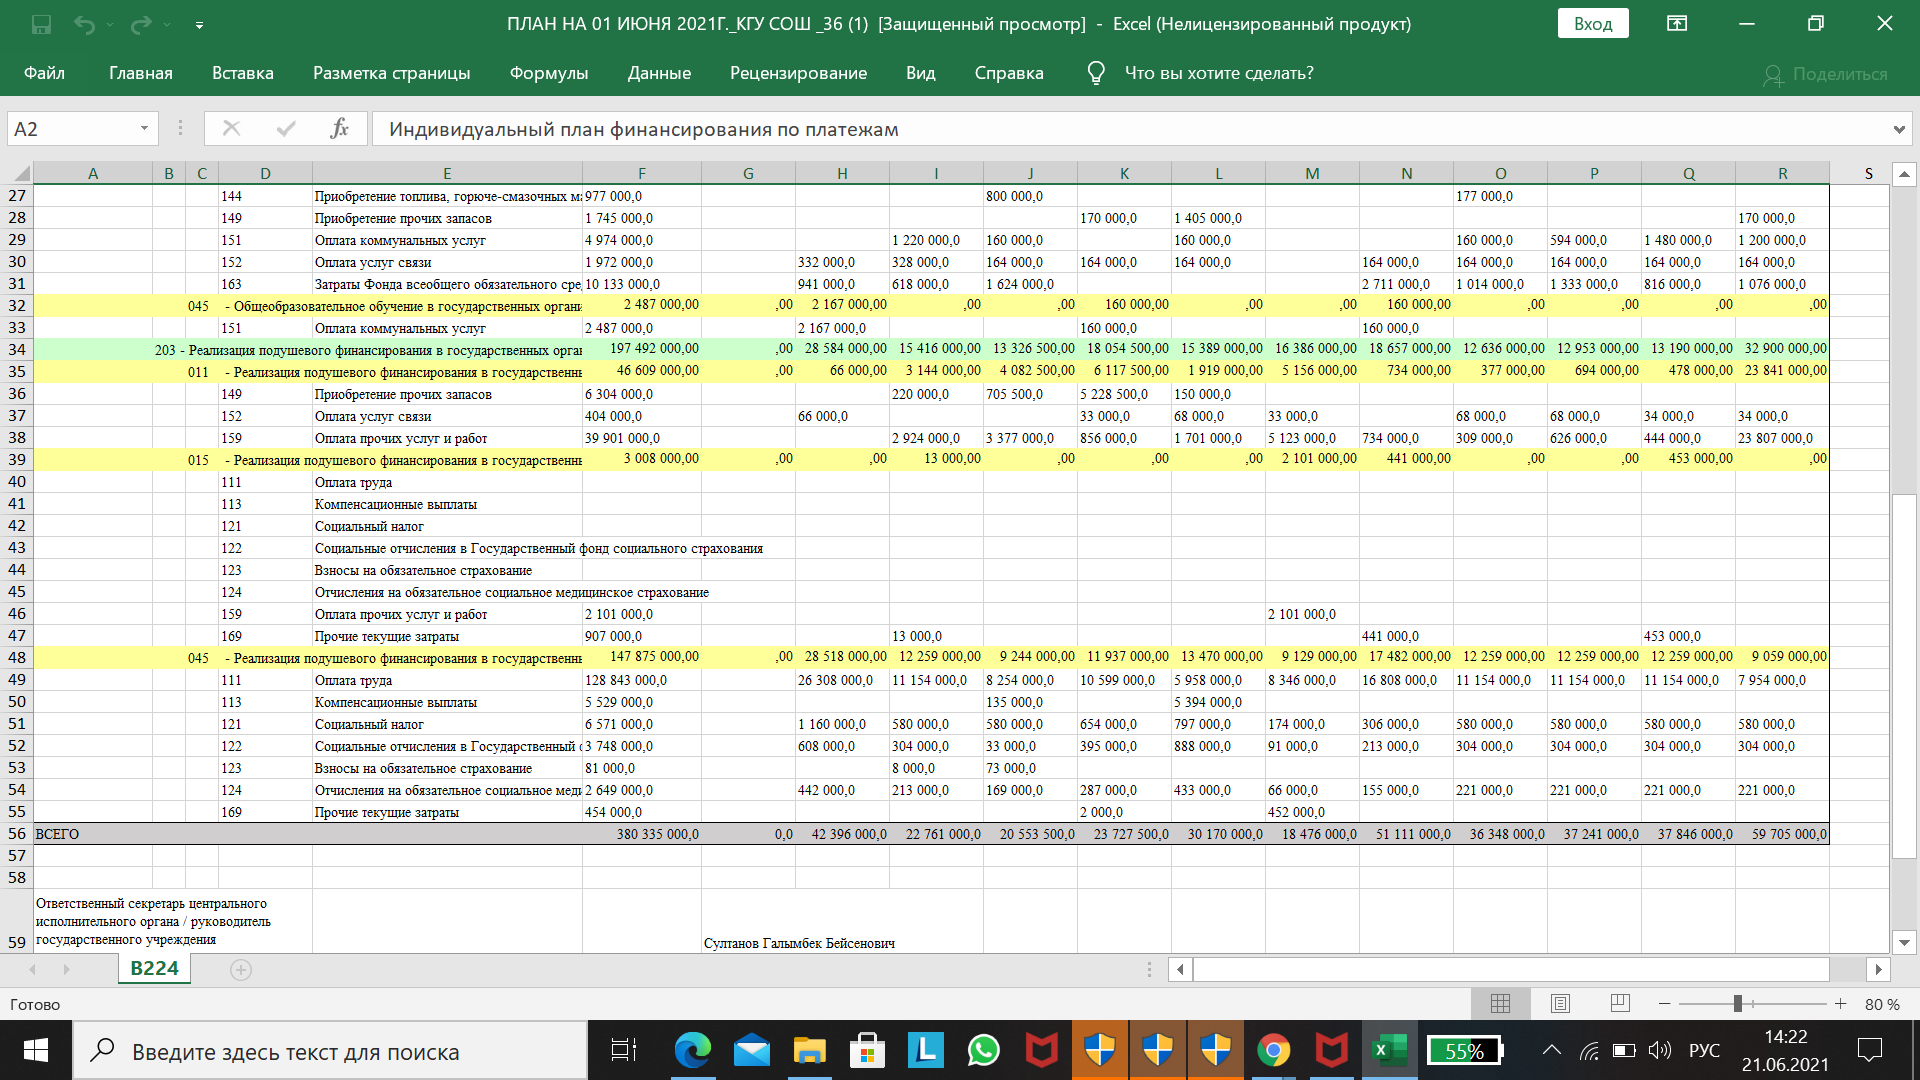Click zoom out minus button
Image resolution: width=1920 pixels, height=1080 pixels.
(x=1664, y=1003)
